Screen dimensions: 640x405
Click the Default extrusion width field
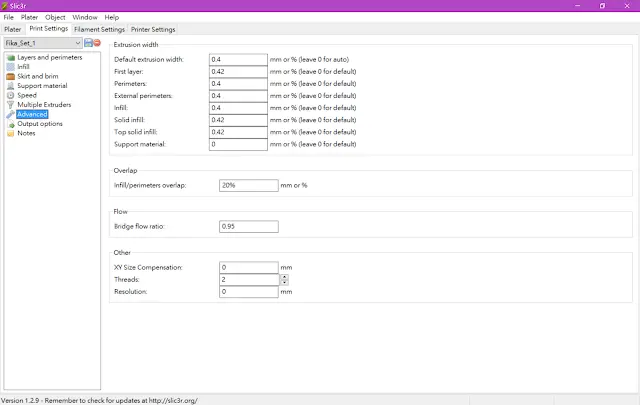[238, 60]
